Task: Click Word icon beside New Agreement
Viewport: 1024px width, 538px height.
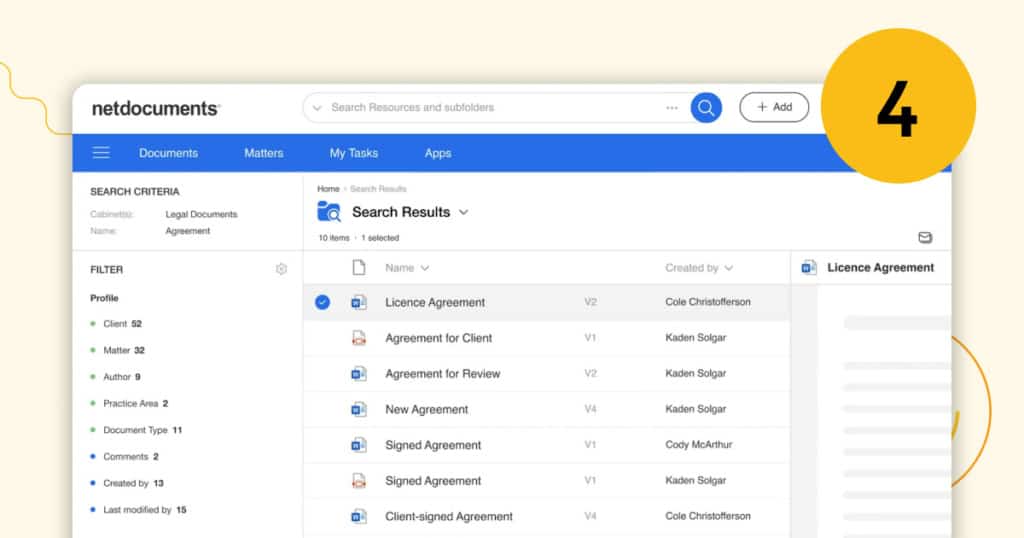Action: 359,409
